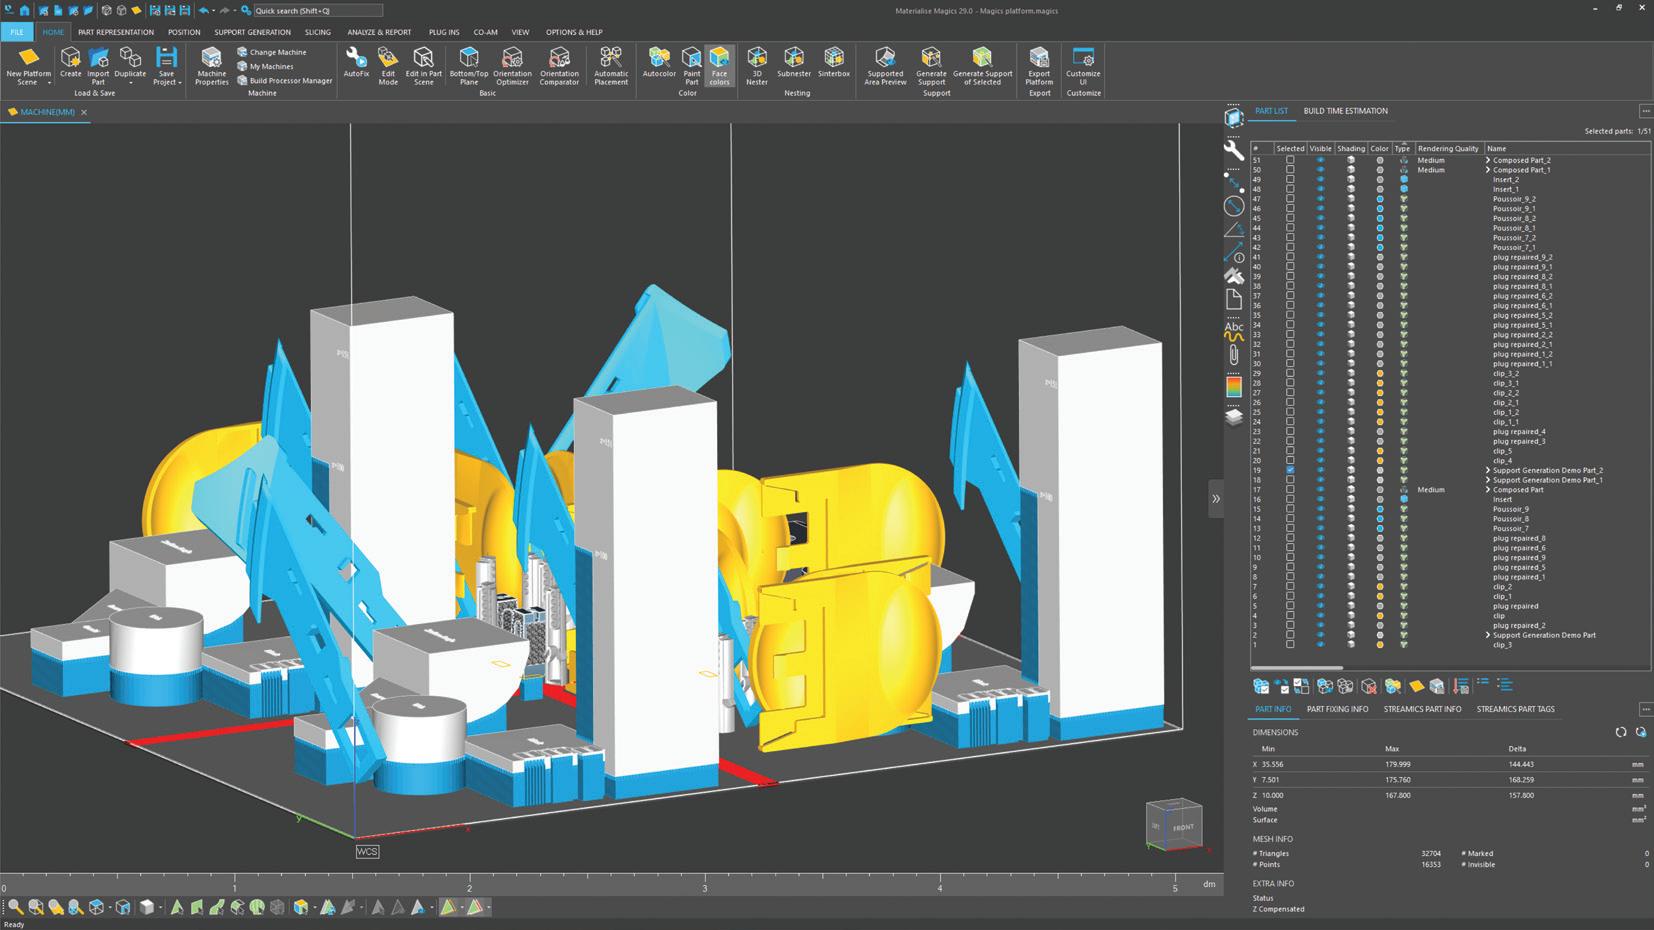
Task: Open the Build Time Estimation tab
Action: (x=1345, y=111)
